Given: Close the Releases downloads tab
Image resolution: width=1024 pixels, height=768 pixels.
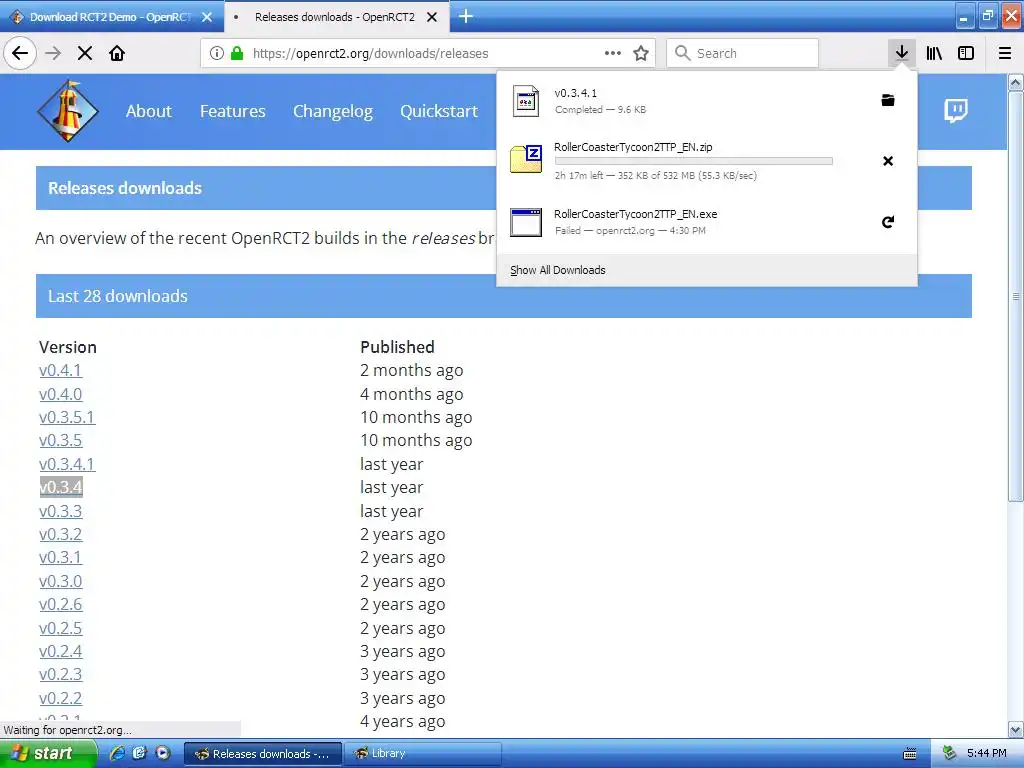Looking at the screenshot, I should [x=432, y=17].
